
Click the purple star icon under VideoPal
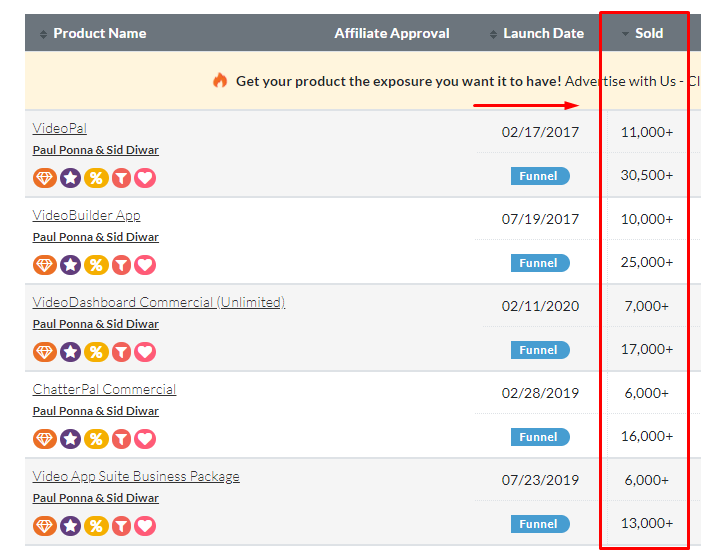click(x=71, y=178)
